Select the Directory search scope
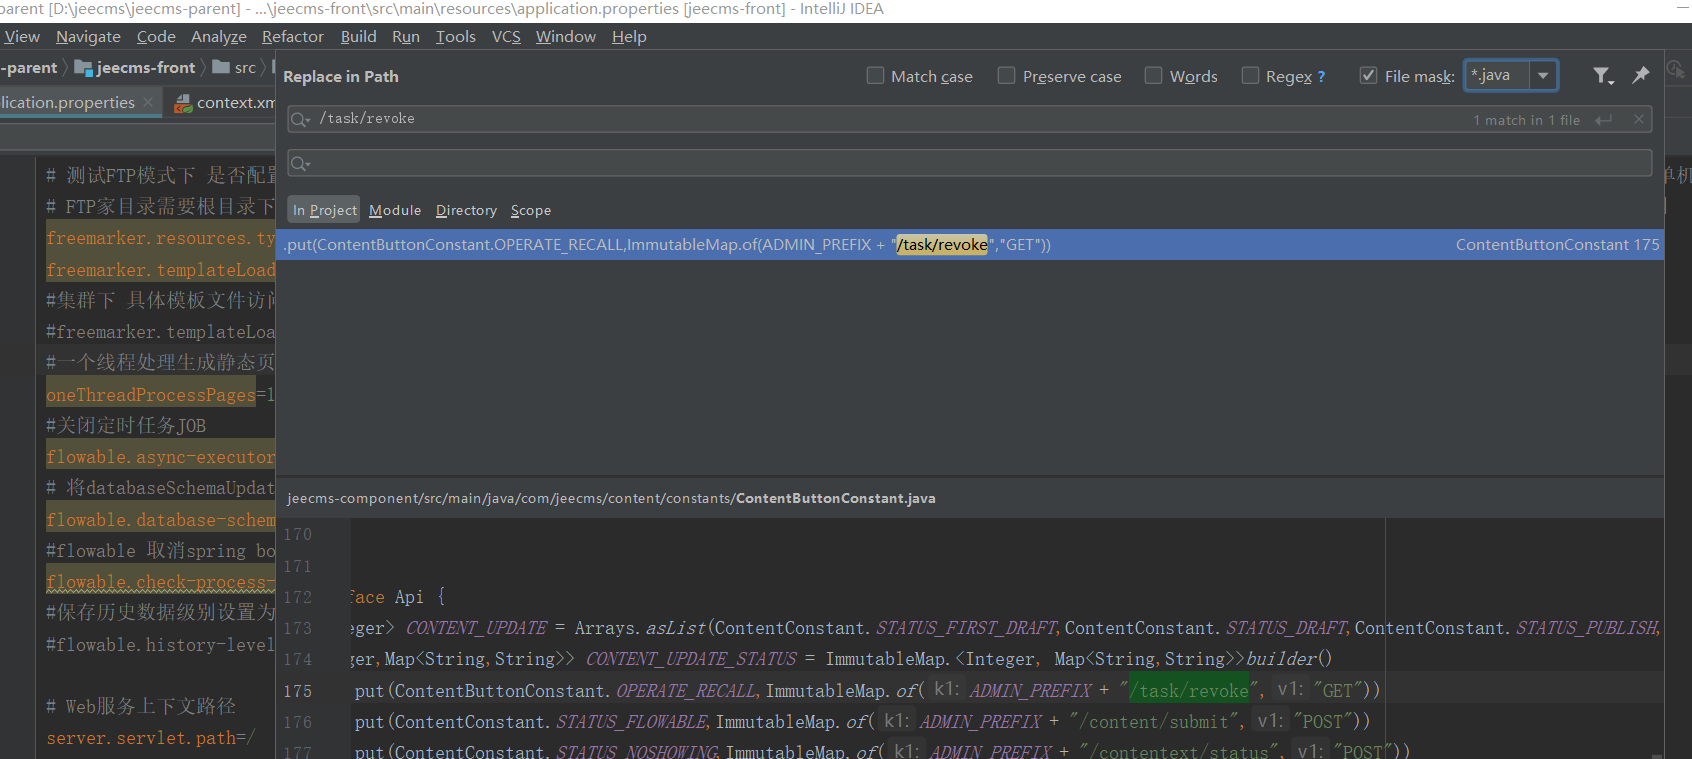Screen dimensions: 1692x759 point(466,211)
